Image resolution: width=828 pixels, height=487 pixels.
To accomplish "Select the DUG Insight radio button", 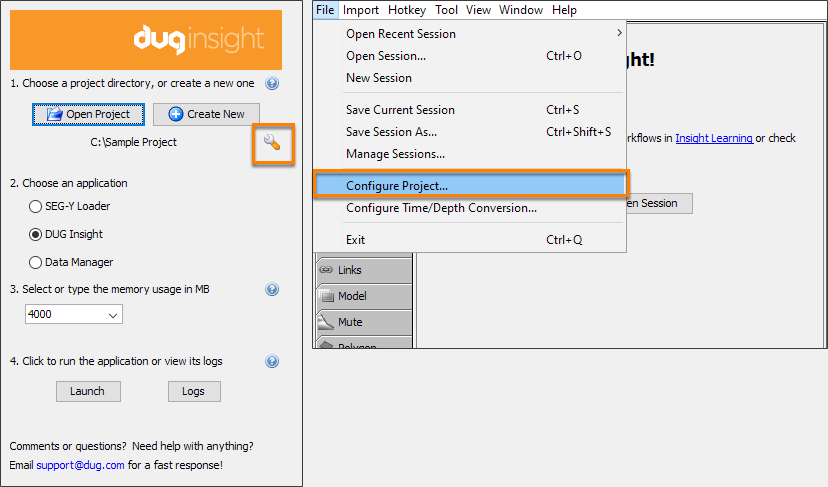I will click(x=35, y=235).
